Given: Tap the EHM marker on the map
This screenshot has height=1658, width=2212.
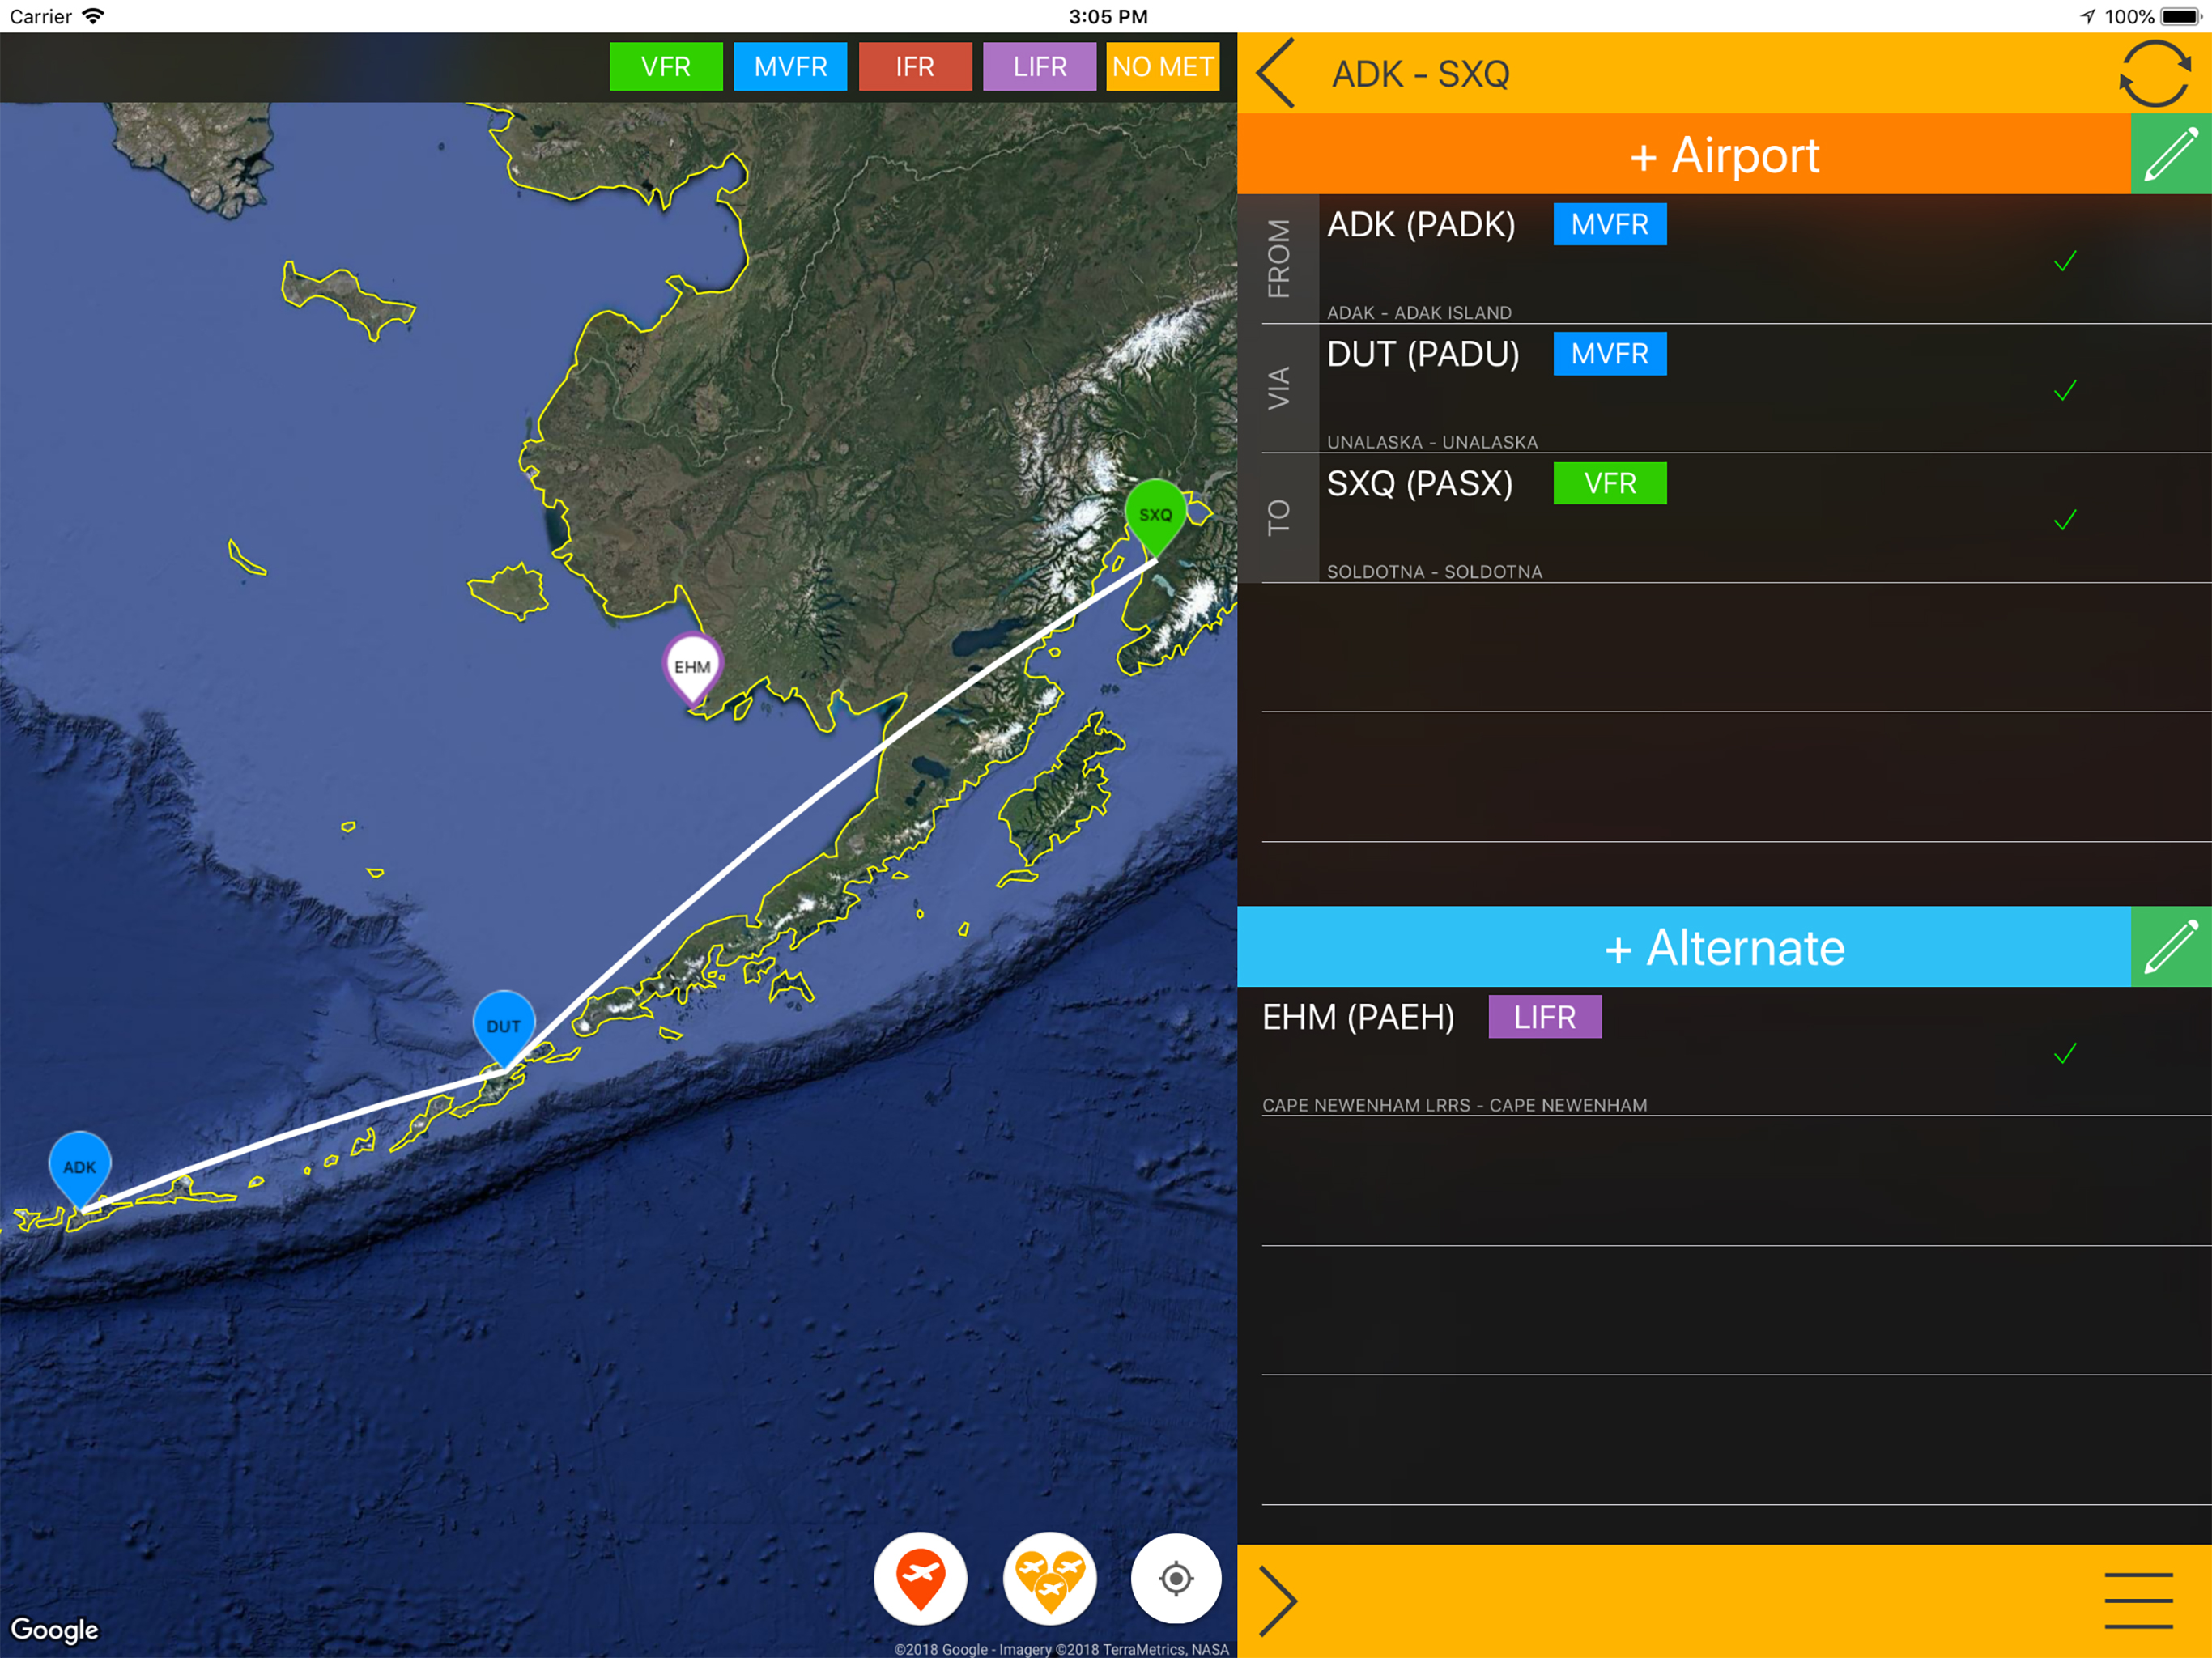Looking at the screenshot, I should (692, 666).
